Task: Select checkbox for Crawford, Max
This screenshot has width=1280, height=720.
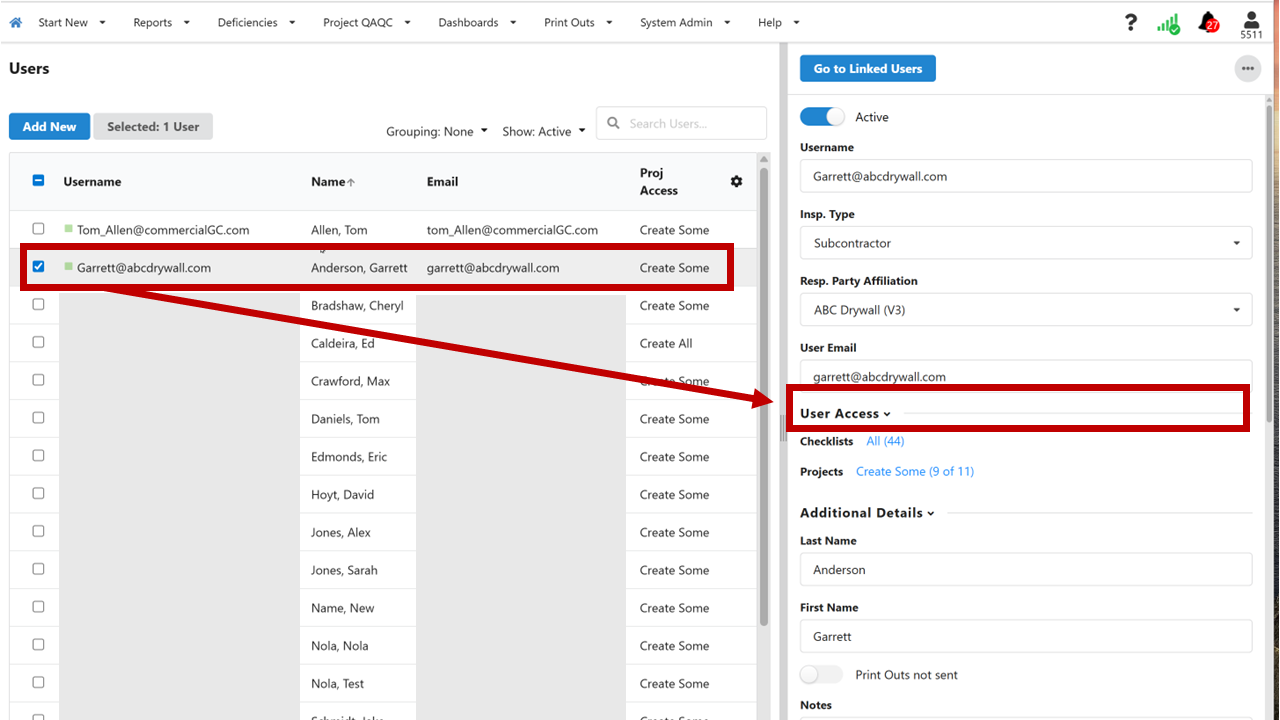Action: [38, 380]
